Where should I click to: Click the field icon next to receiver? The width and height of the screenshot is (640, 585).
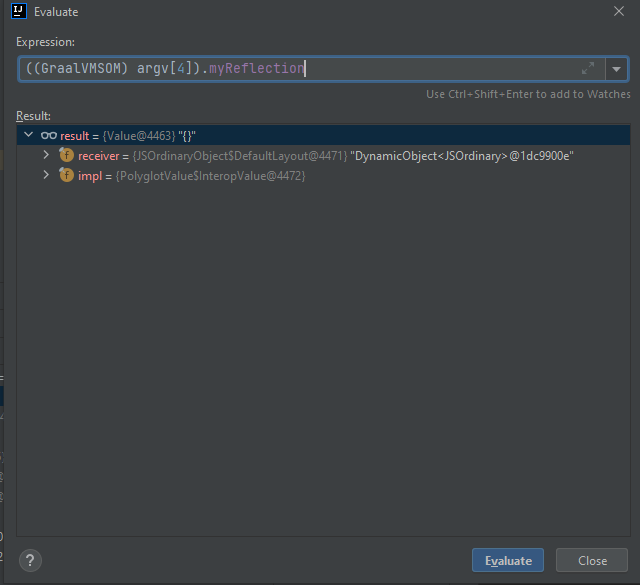click(x=66, y=155)
